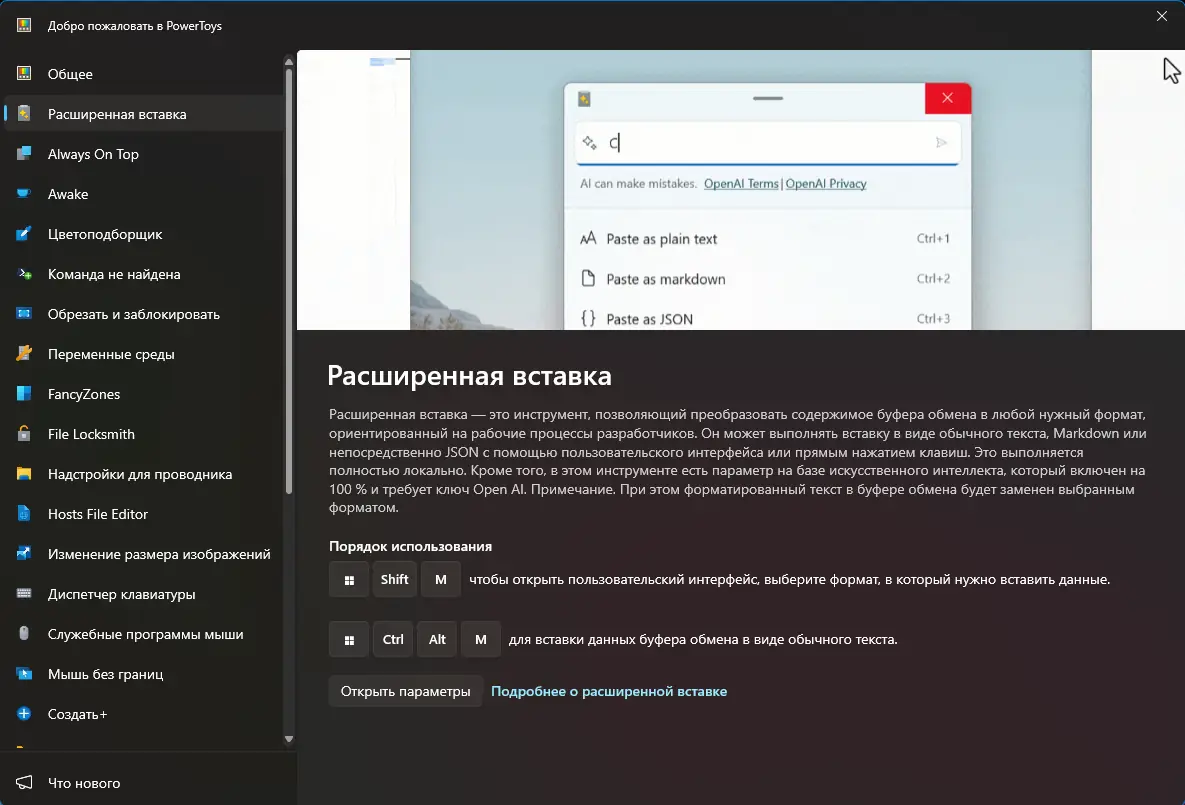Click the Расширенная вставка heading
This screenshot has width=1185, height=805.
(469, 376)
